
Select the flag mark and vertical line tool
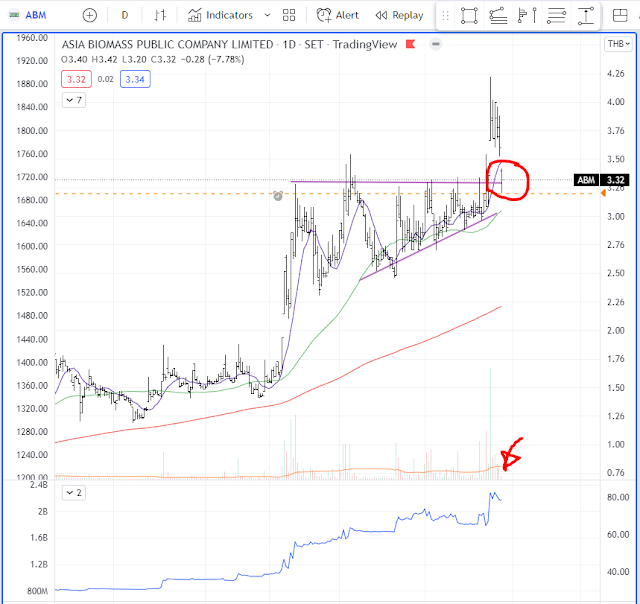click(527, 16)
